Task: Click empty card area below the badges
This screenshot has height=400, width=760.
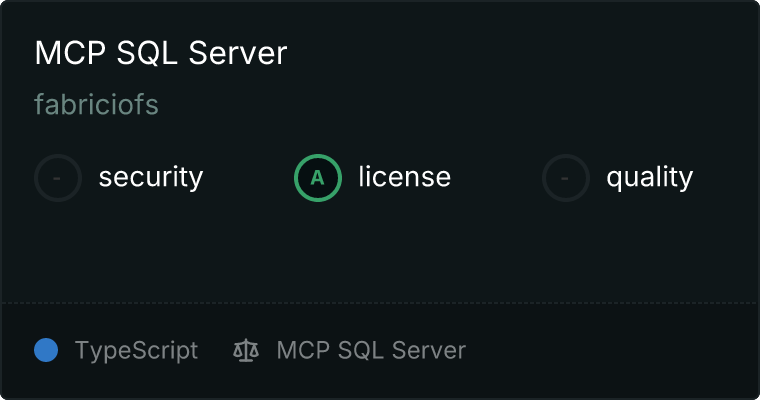Action: [380, 250]
